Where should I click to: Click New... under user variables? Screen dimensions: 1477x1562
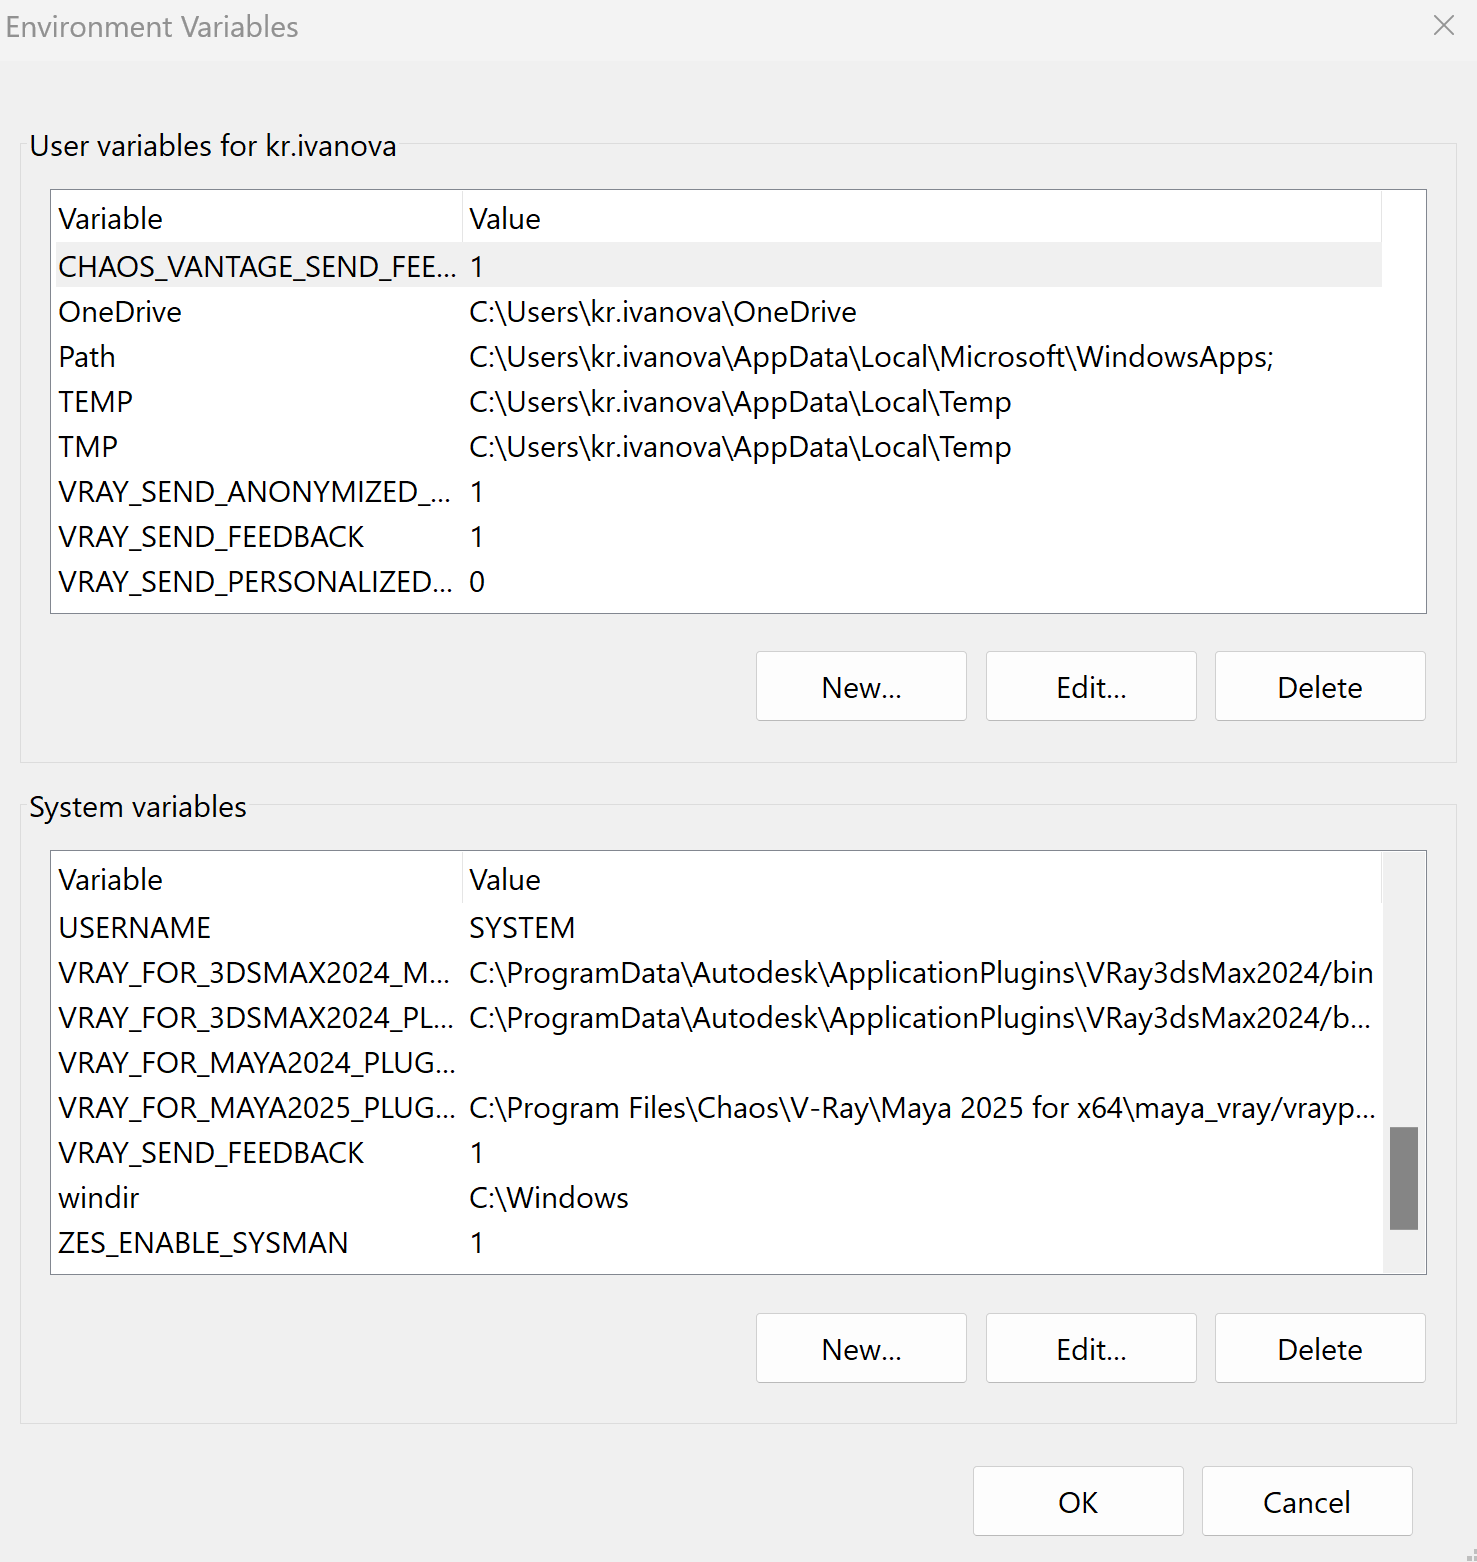coord(861,687)
